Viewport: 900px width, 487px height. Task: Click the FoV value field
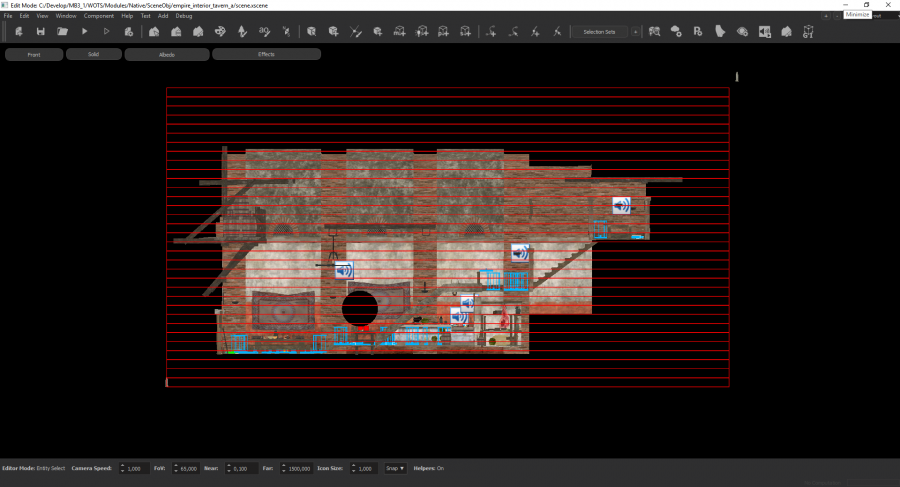coord(188,469)
